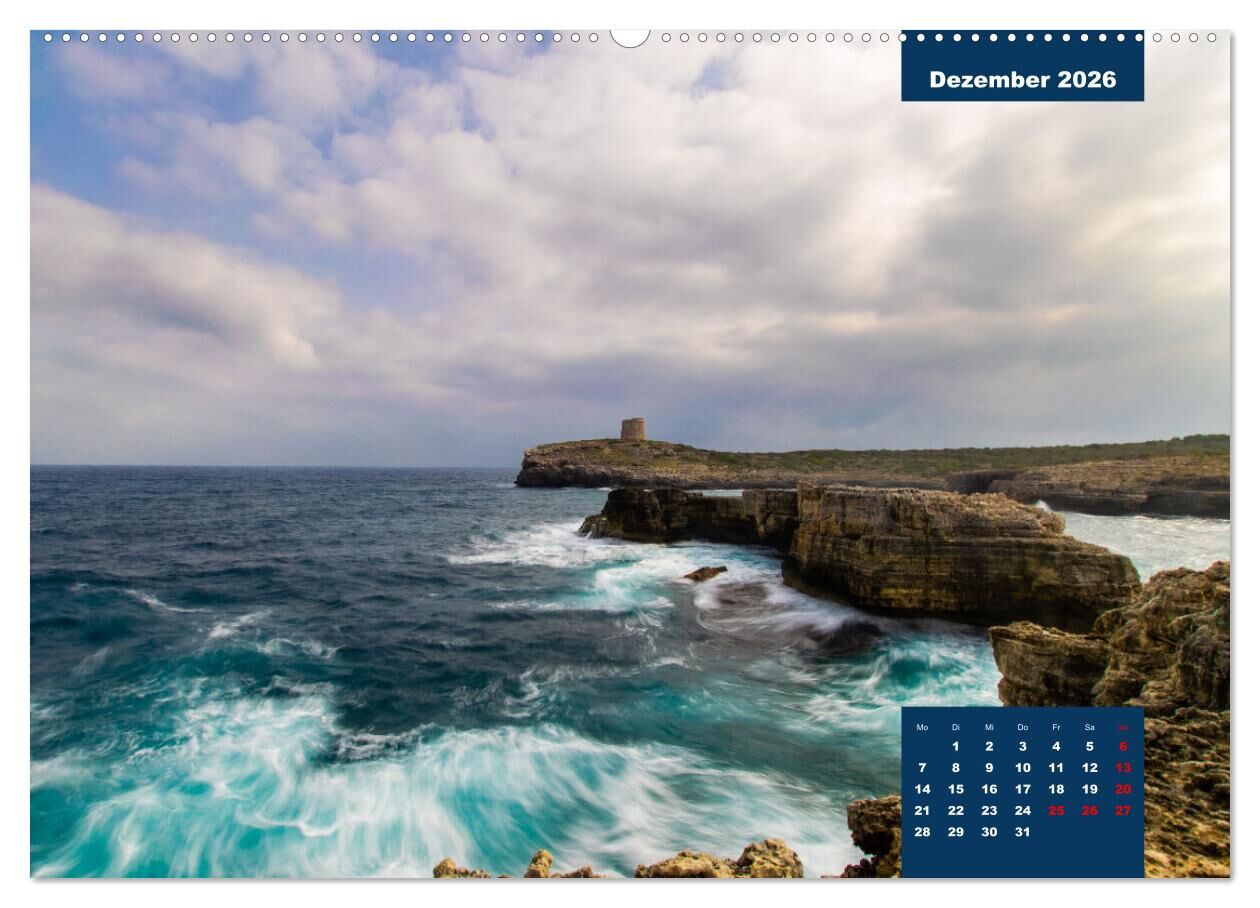Click the red date 20
The width and height of the screenshot is (1260, 908).
click(1123, 789)
